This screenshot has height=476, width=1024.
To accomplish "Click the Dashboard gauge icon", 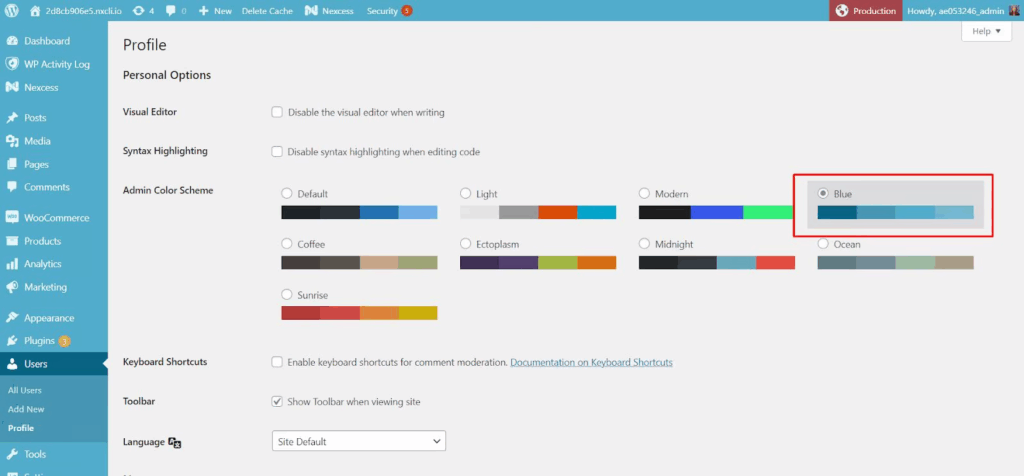I will (12, 40).
